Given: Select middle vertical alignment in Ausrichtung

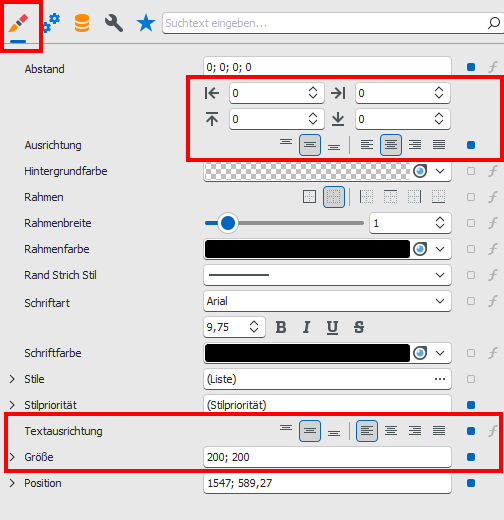Looking at the screenshot, I should point(310,145).
